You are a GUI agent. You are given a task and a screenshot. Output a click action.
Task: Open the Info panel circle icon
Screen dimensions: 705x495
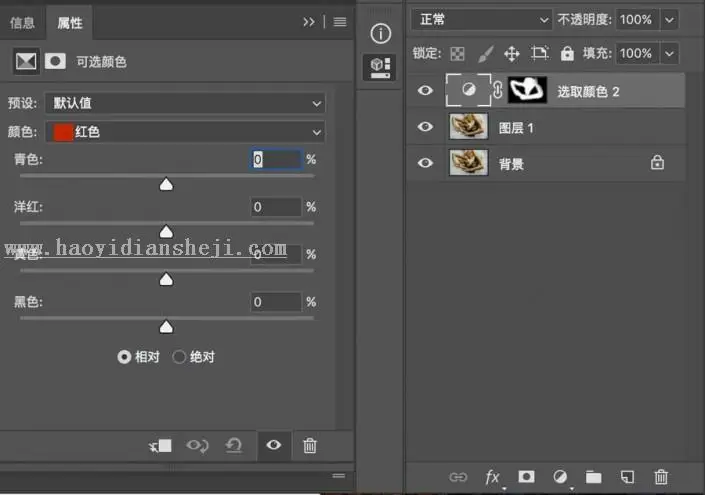(x=380, y=34)
